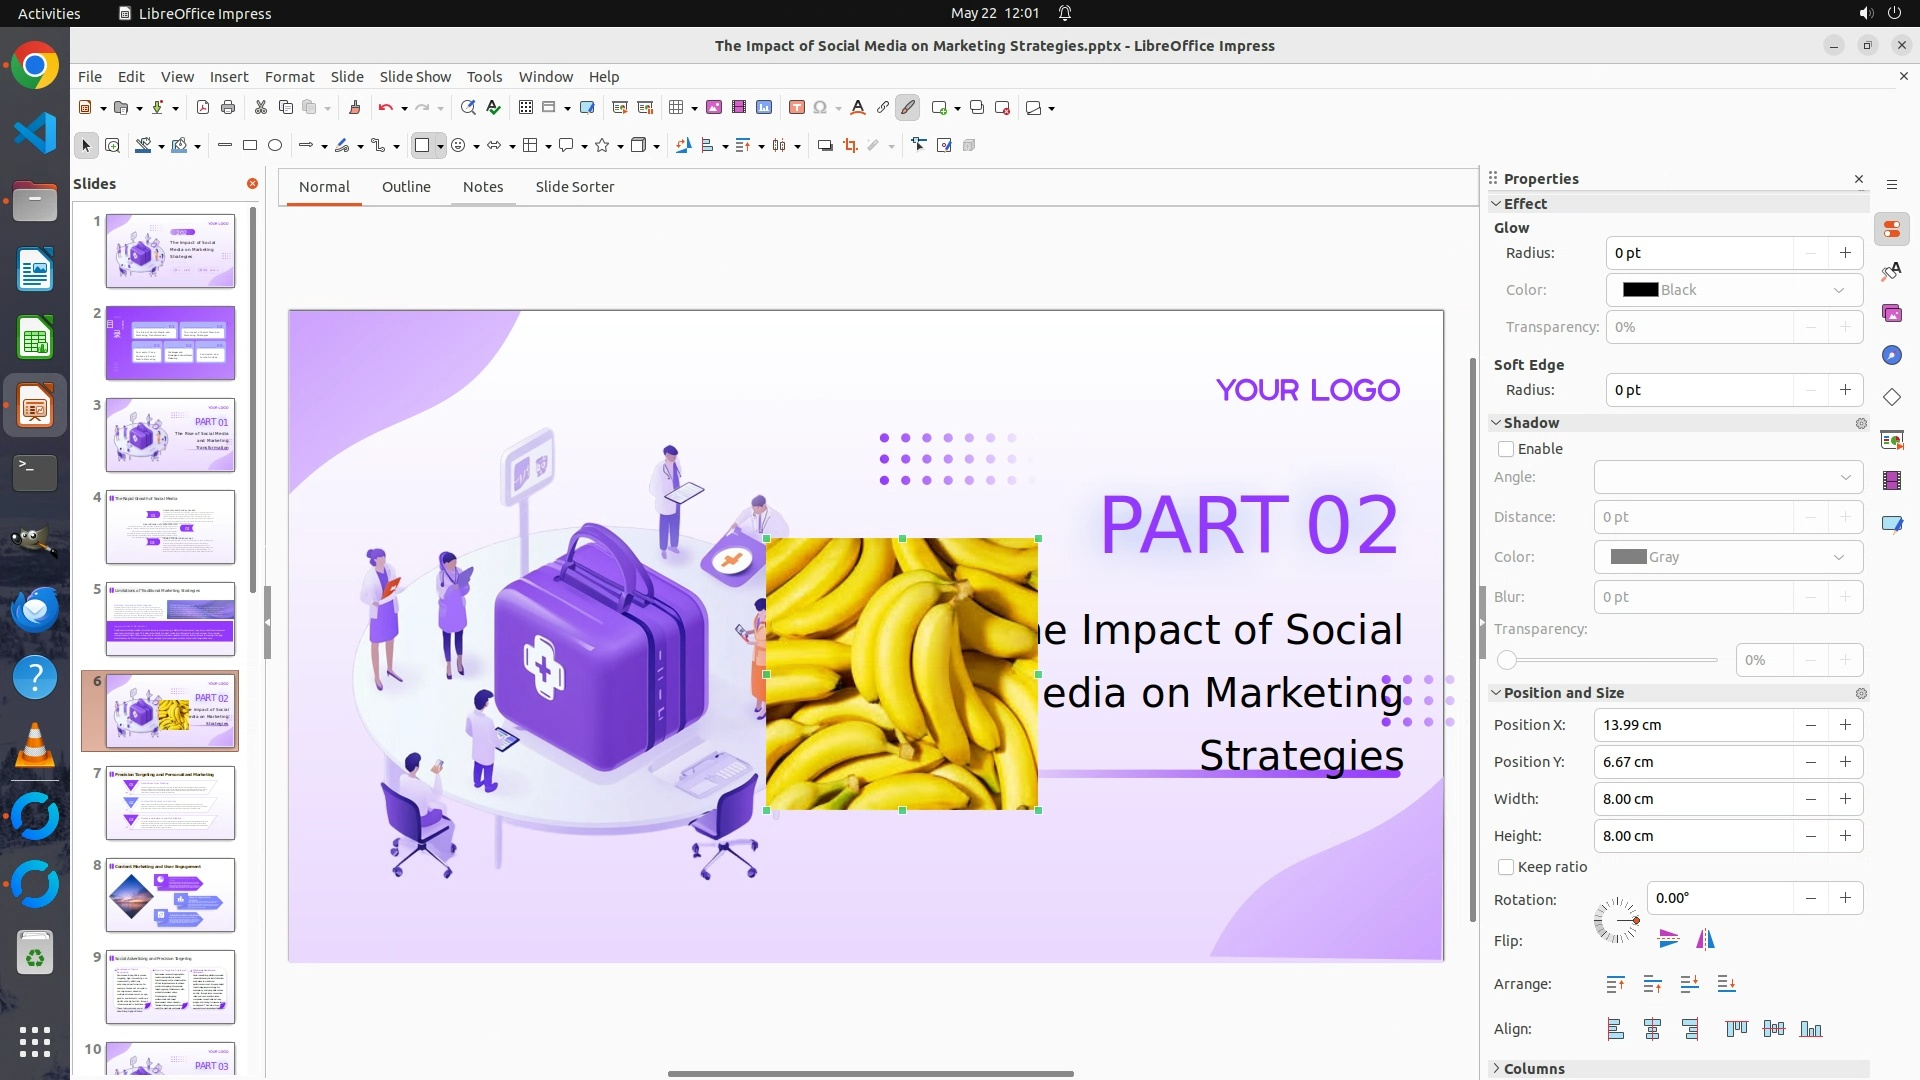Open the sidebar Navigator icon
This screenshot has height=1080, width=1920.
pyautogui.click(x=1891, y=356)
